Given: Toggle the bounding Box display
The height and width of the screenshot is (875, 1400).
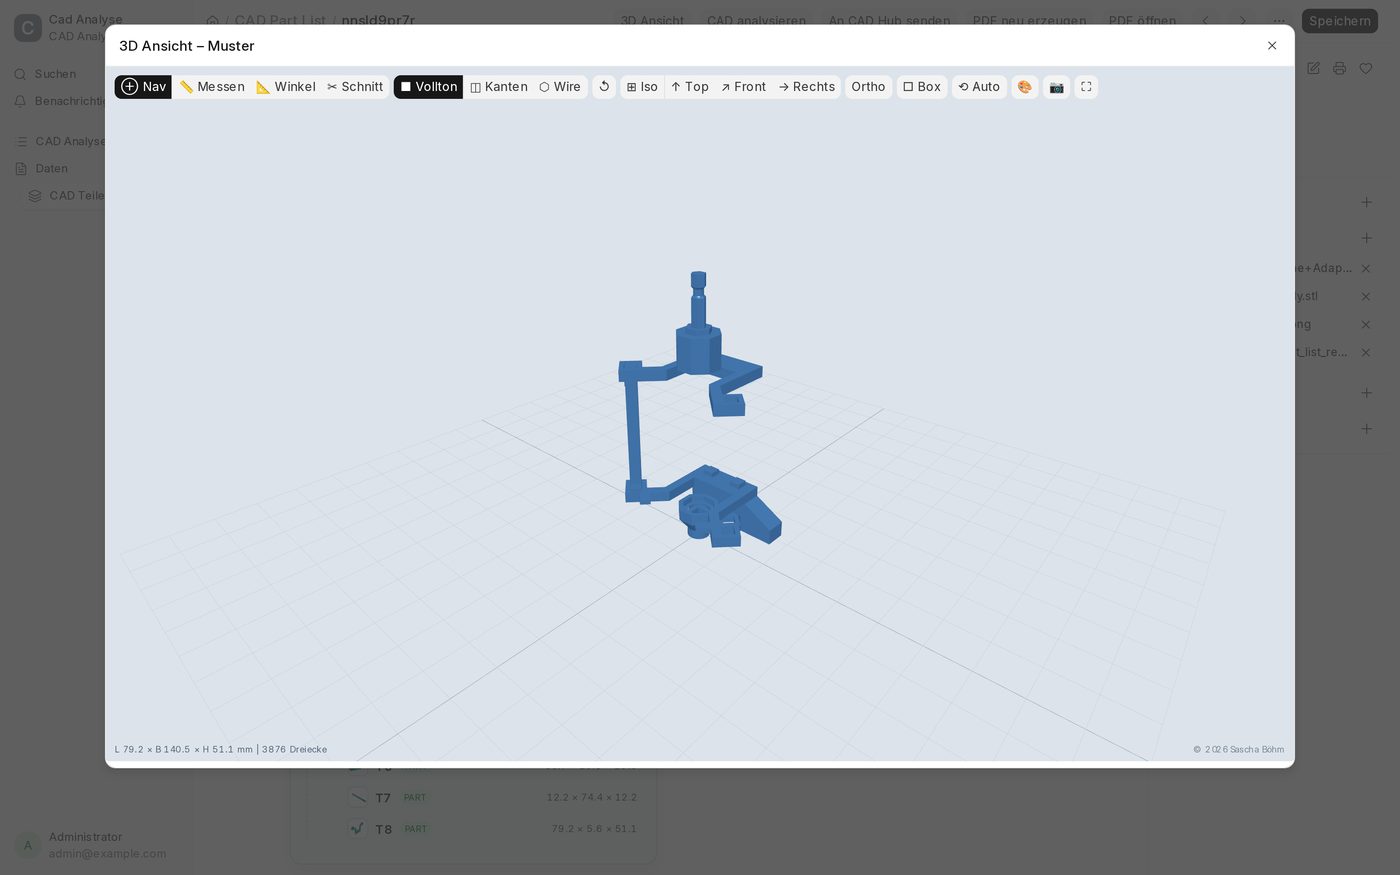Looking at the screenshot, I should [x=922, y=87].
